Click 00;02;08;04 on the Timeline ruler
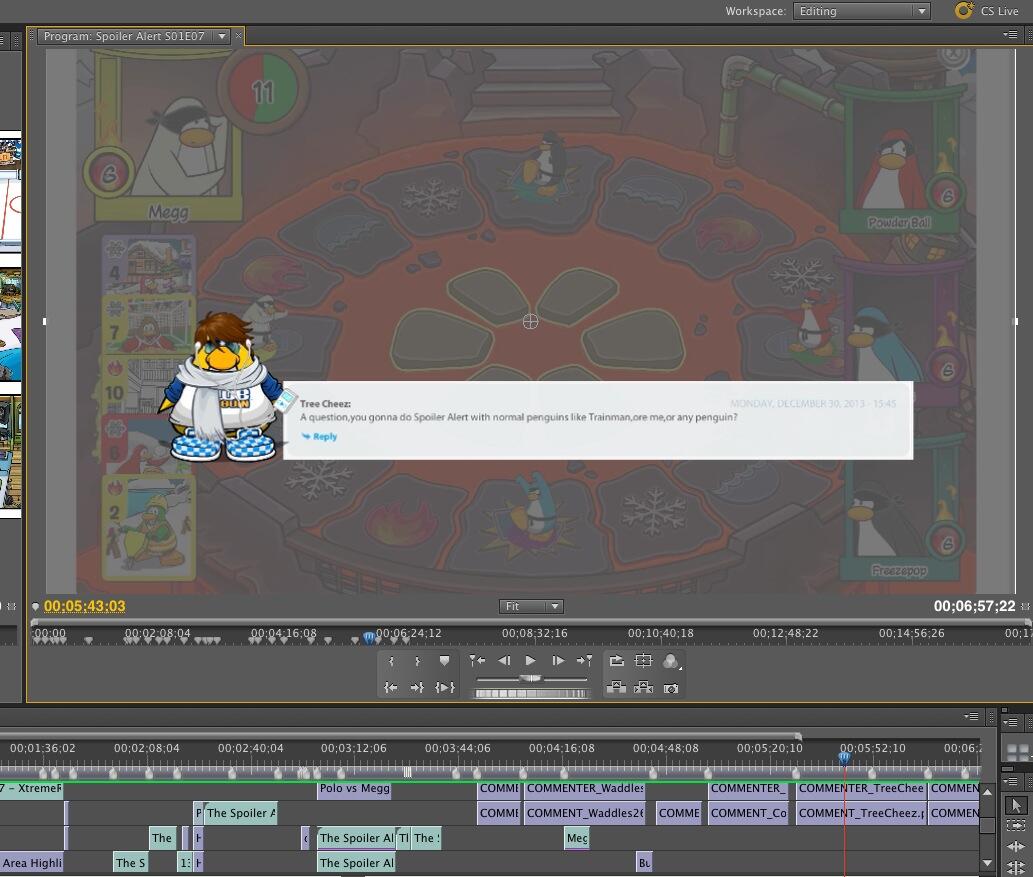This screenshot has height=877, width=1033. (146, 748)
